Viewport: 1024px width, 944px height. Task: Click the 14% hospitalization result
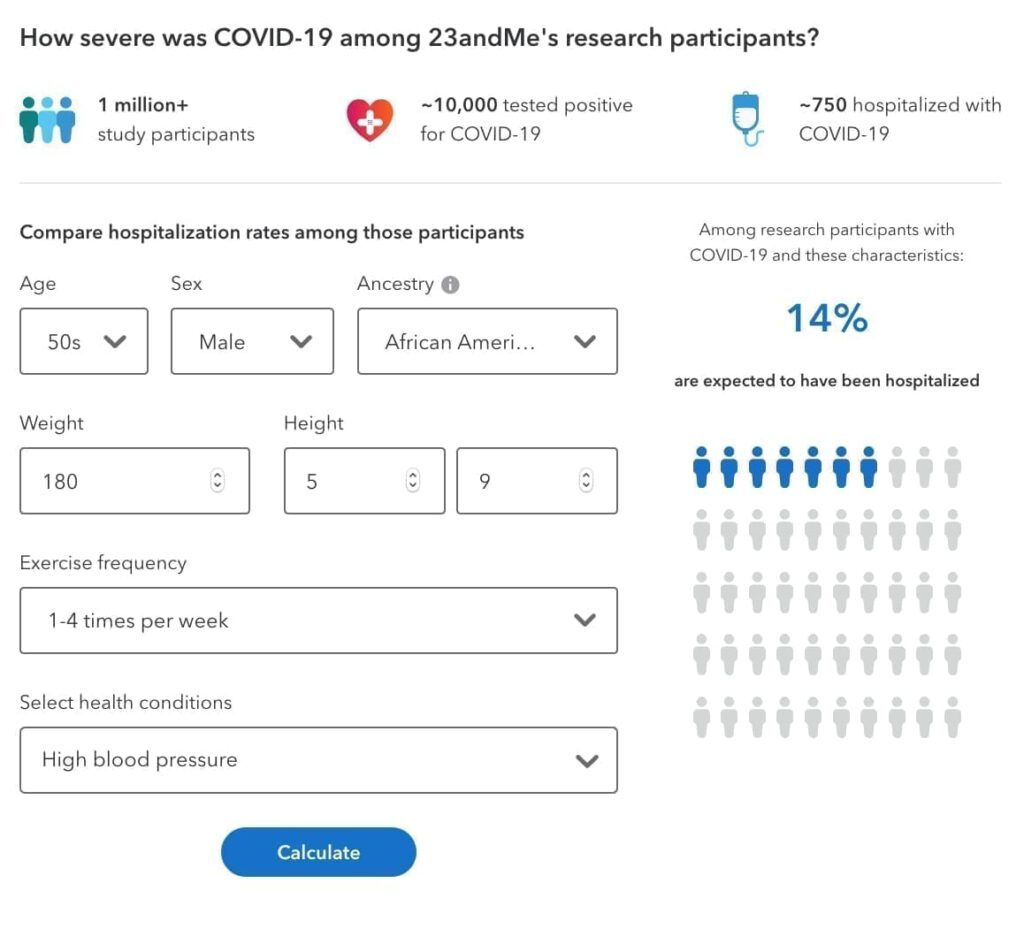(x=827, y=319)
